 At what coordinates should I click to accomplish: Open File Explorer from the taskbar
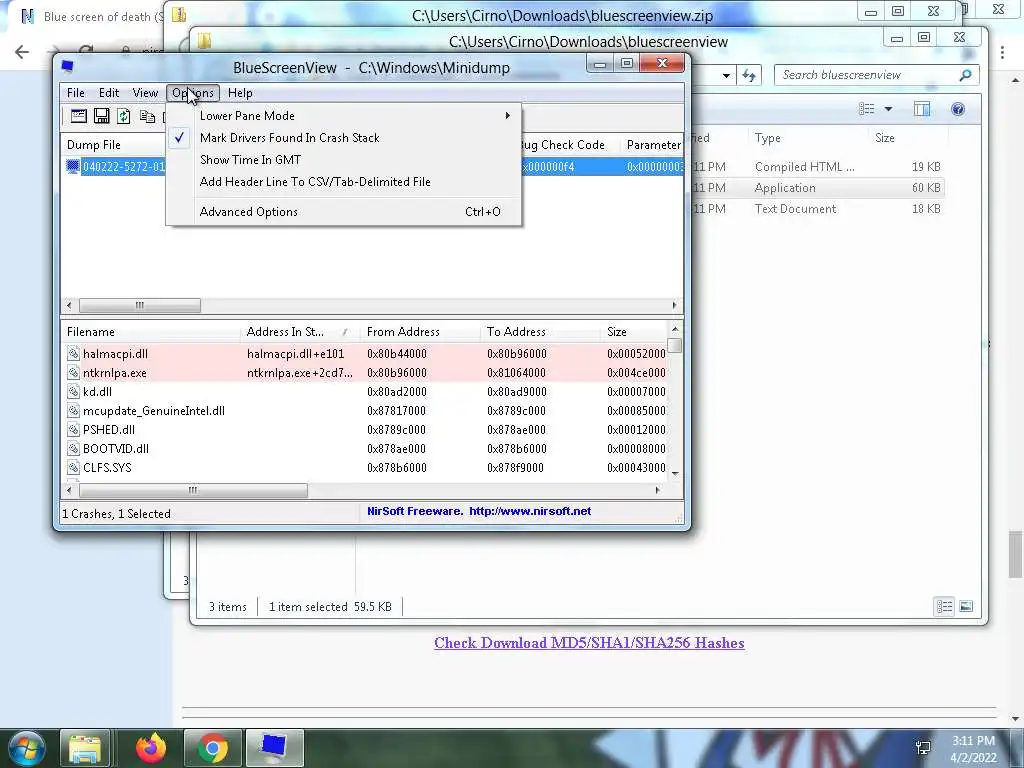[x=85, y=748]
